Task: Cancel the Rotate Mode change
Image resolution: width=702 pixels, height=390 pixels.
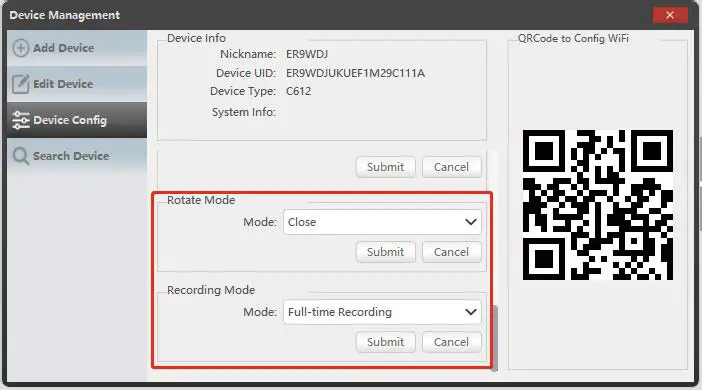Action: (x=451, y=252)
